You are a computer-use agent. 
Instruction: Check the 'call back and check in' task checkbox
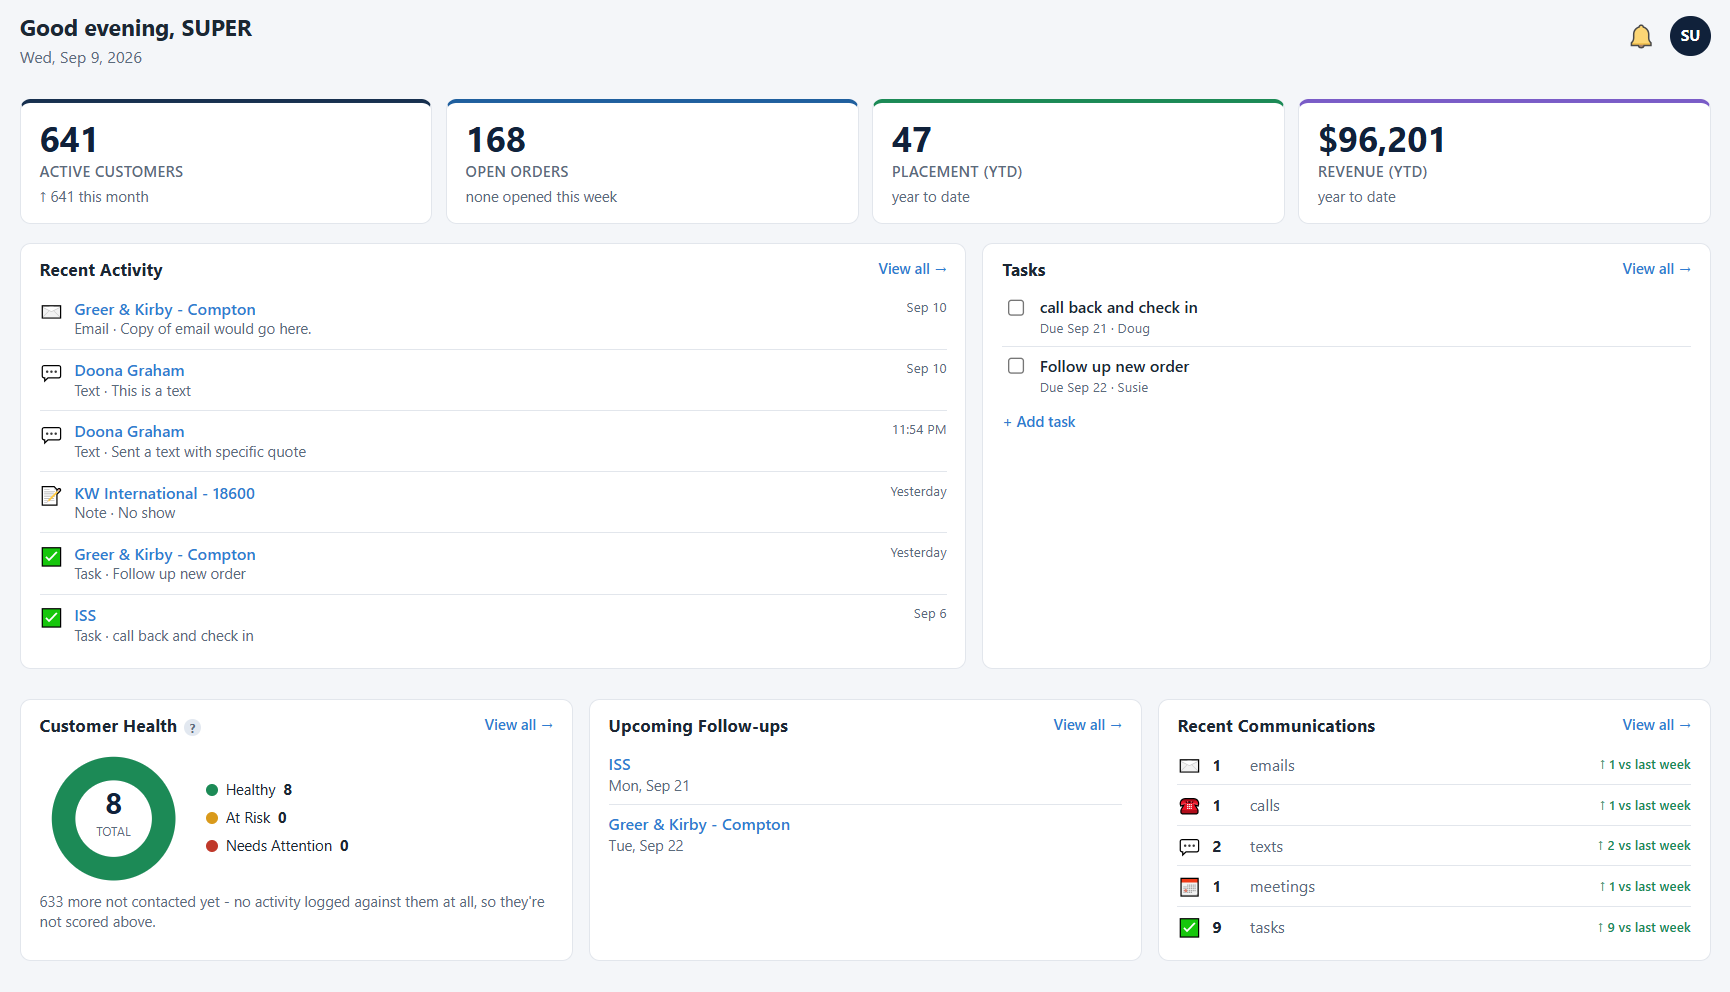click(1016, 308)
